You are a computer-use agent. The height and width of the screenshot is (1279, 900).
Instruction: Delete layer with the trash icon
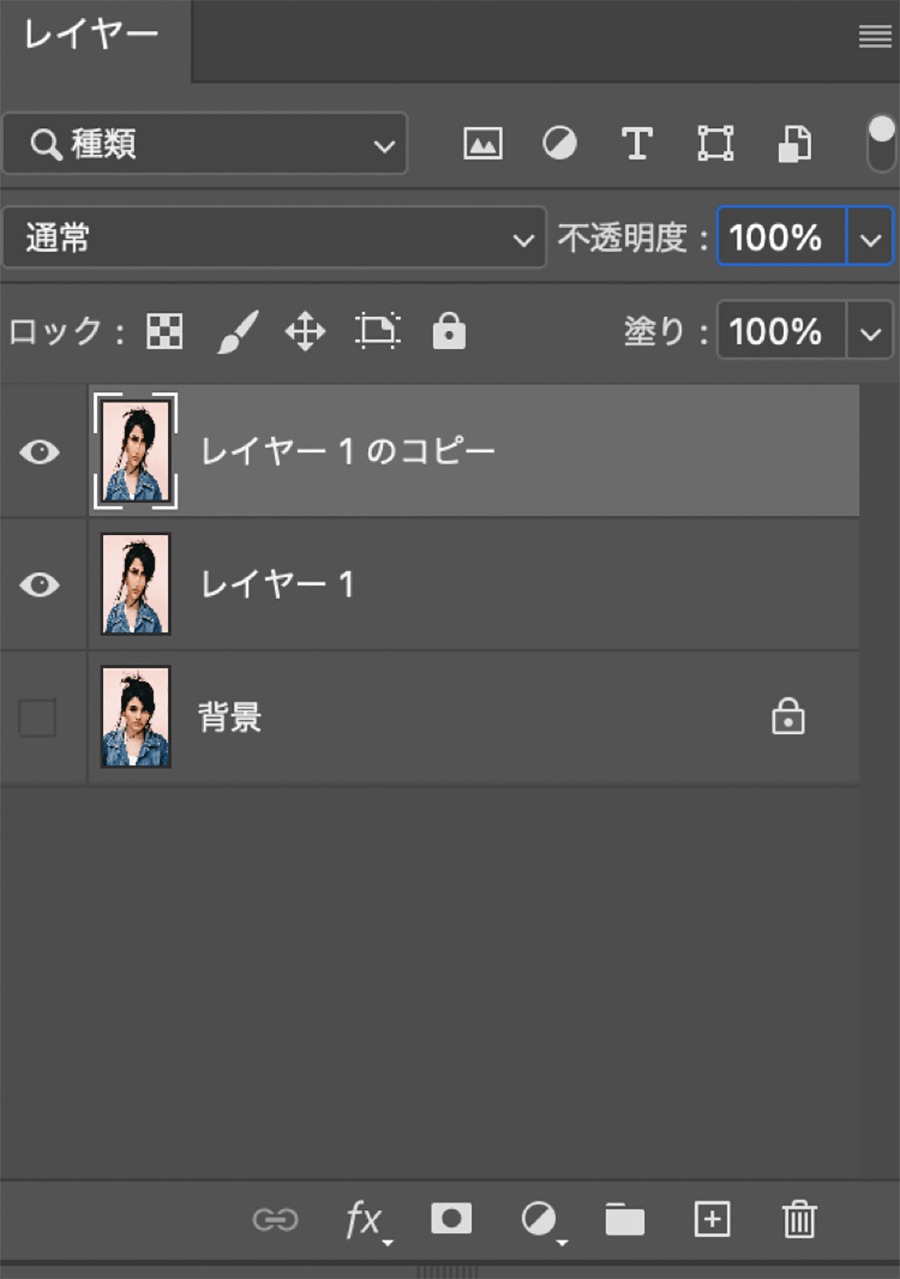click(799, 1219)
